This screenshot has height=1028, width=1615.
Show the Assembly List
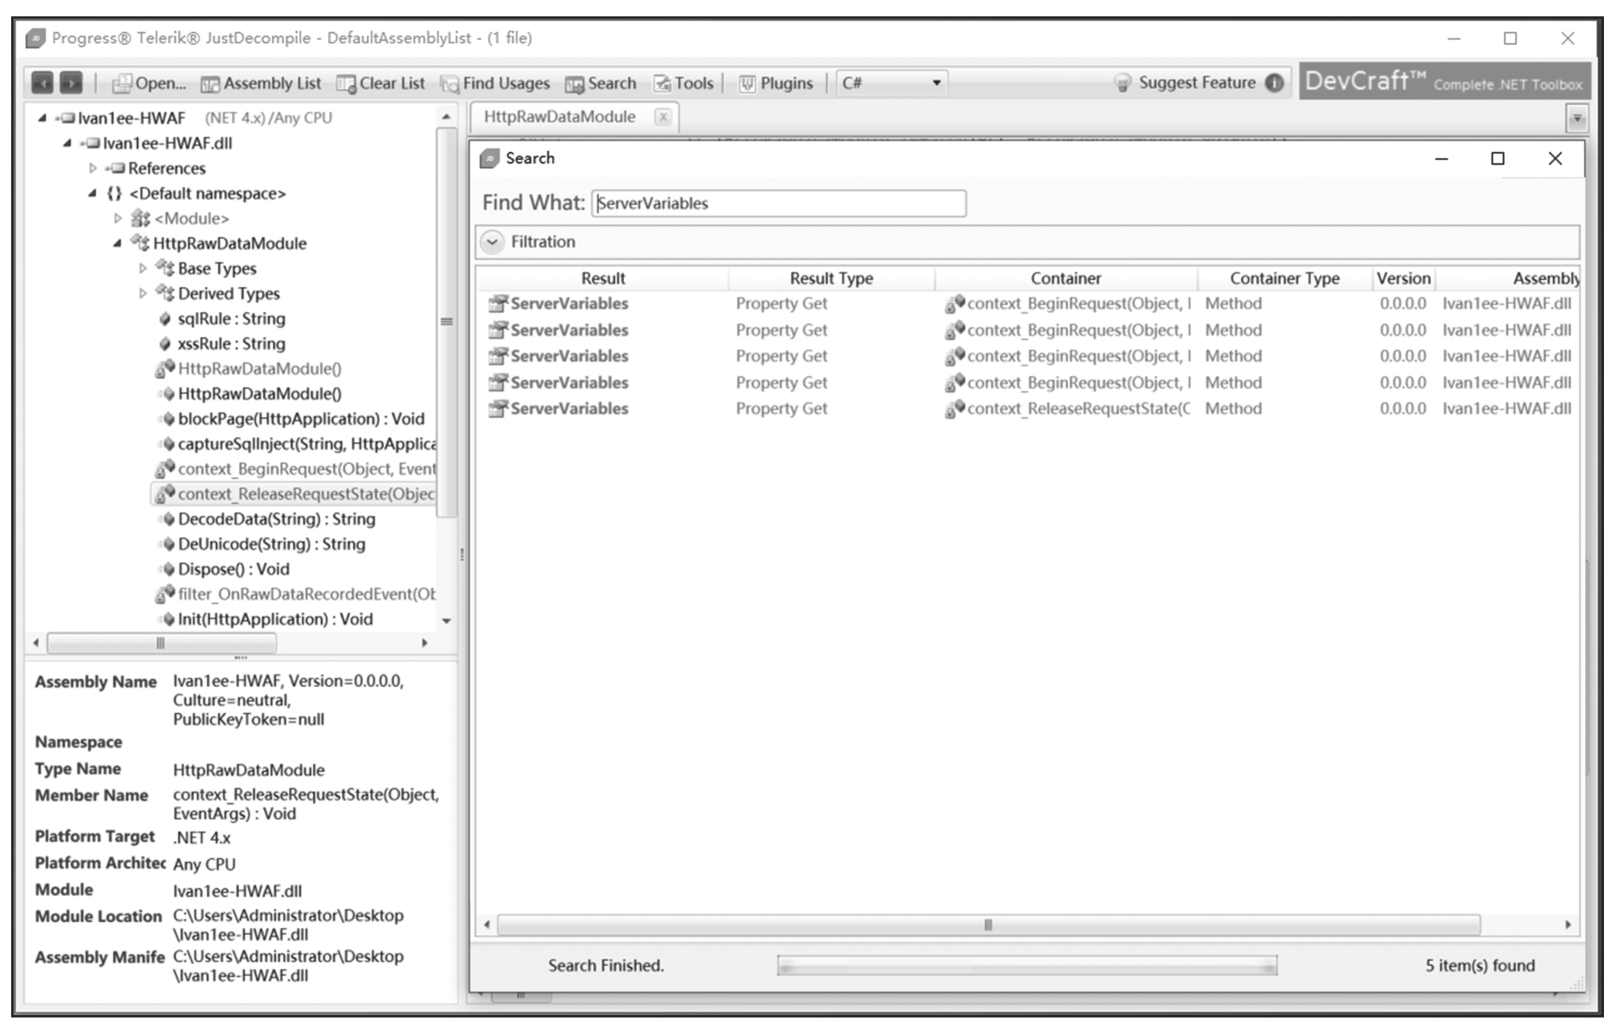tap(261, 84)
